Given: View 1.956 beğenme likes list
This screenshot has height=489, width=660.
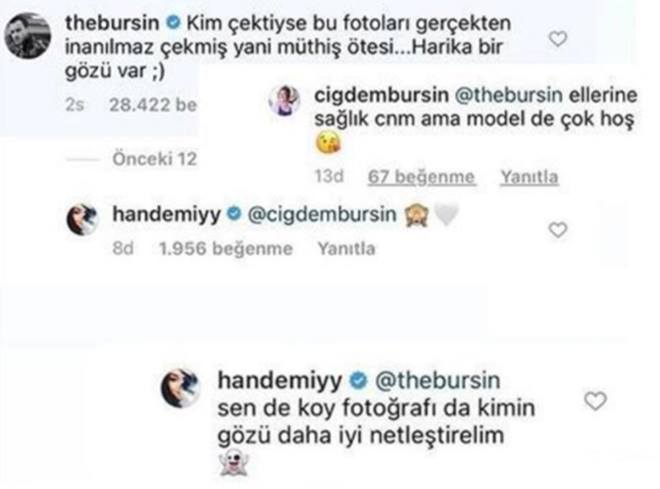Looking at the screenshot, I should point(226,249).
